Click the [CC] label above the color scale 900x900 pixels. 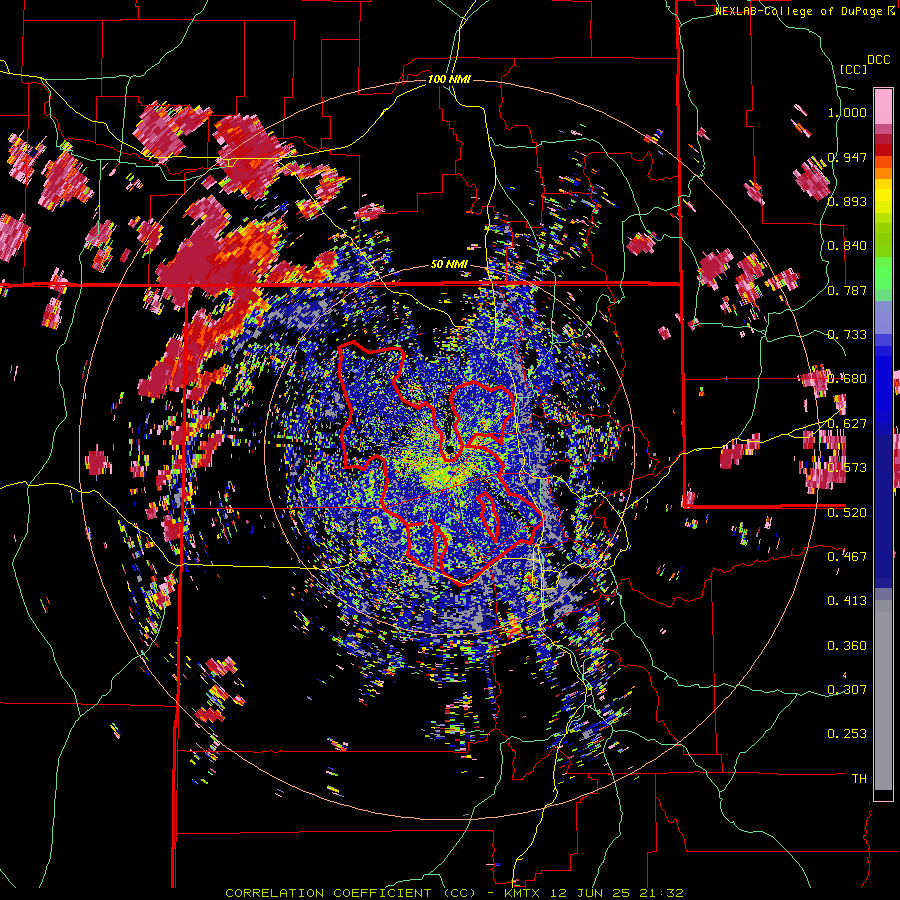pos(852,69)
